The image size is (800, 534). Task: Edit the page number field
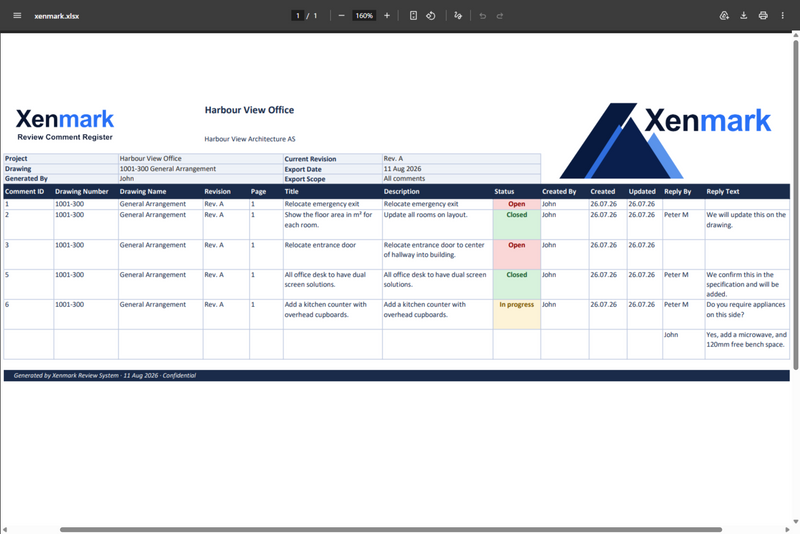297,15
